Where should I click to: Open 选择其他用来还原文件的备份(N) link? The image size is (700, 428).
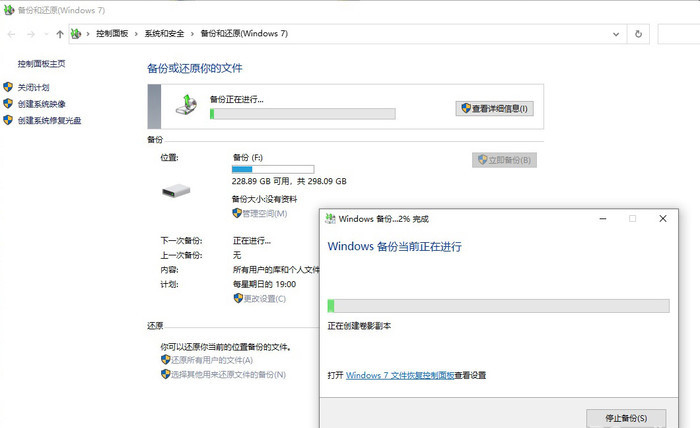point(229,374)
